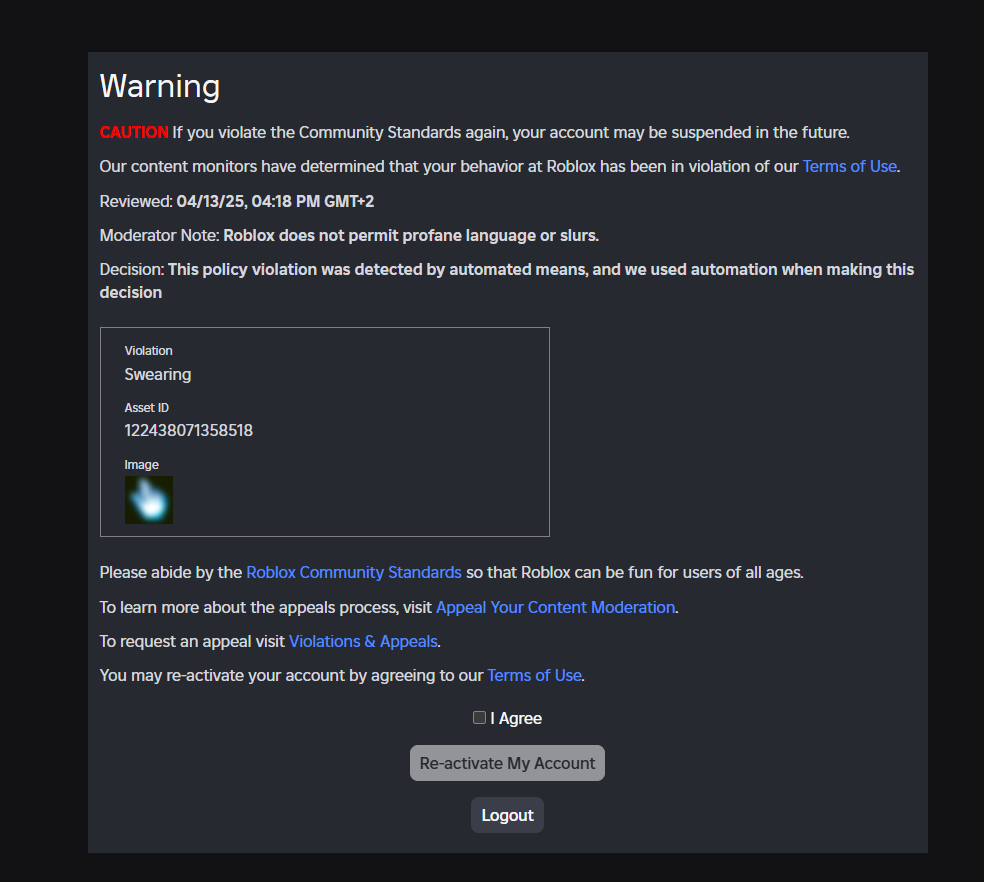This screenshot has width=984, height=882.
Task: Click the Asset ID number 122438071358518
Action: click(x=188, y=431)
